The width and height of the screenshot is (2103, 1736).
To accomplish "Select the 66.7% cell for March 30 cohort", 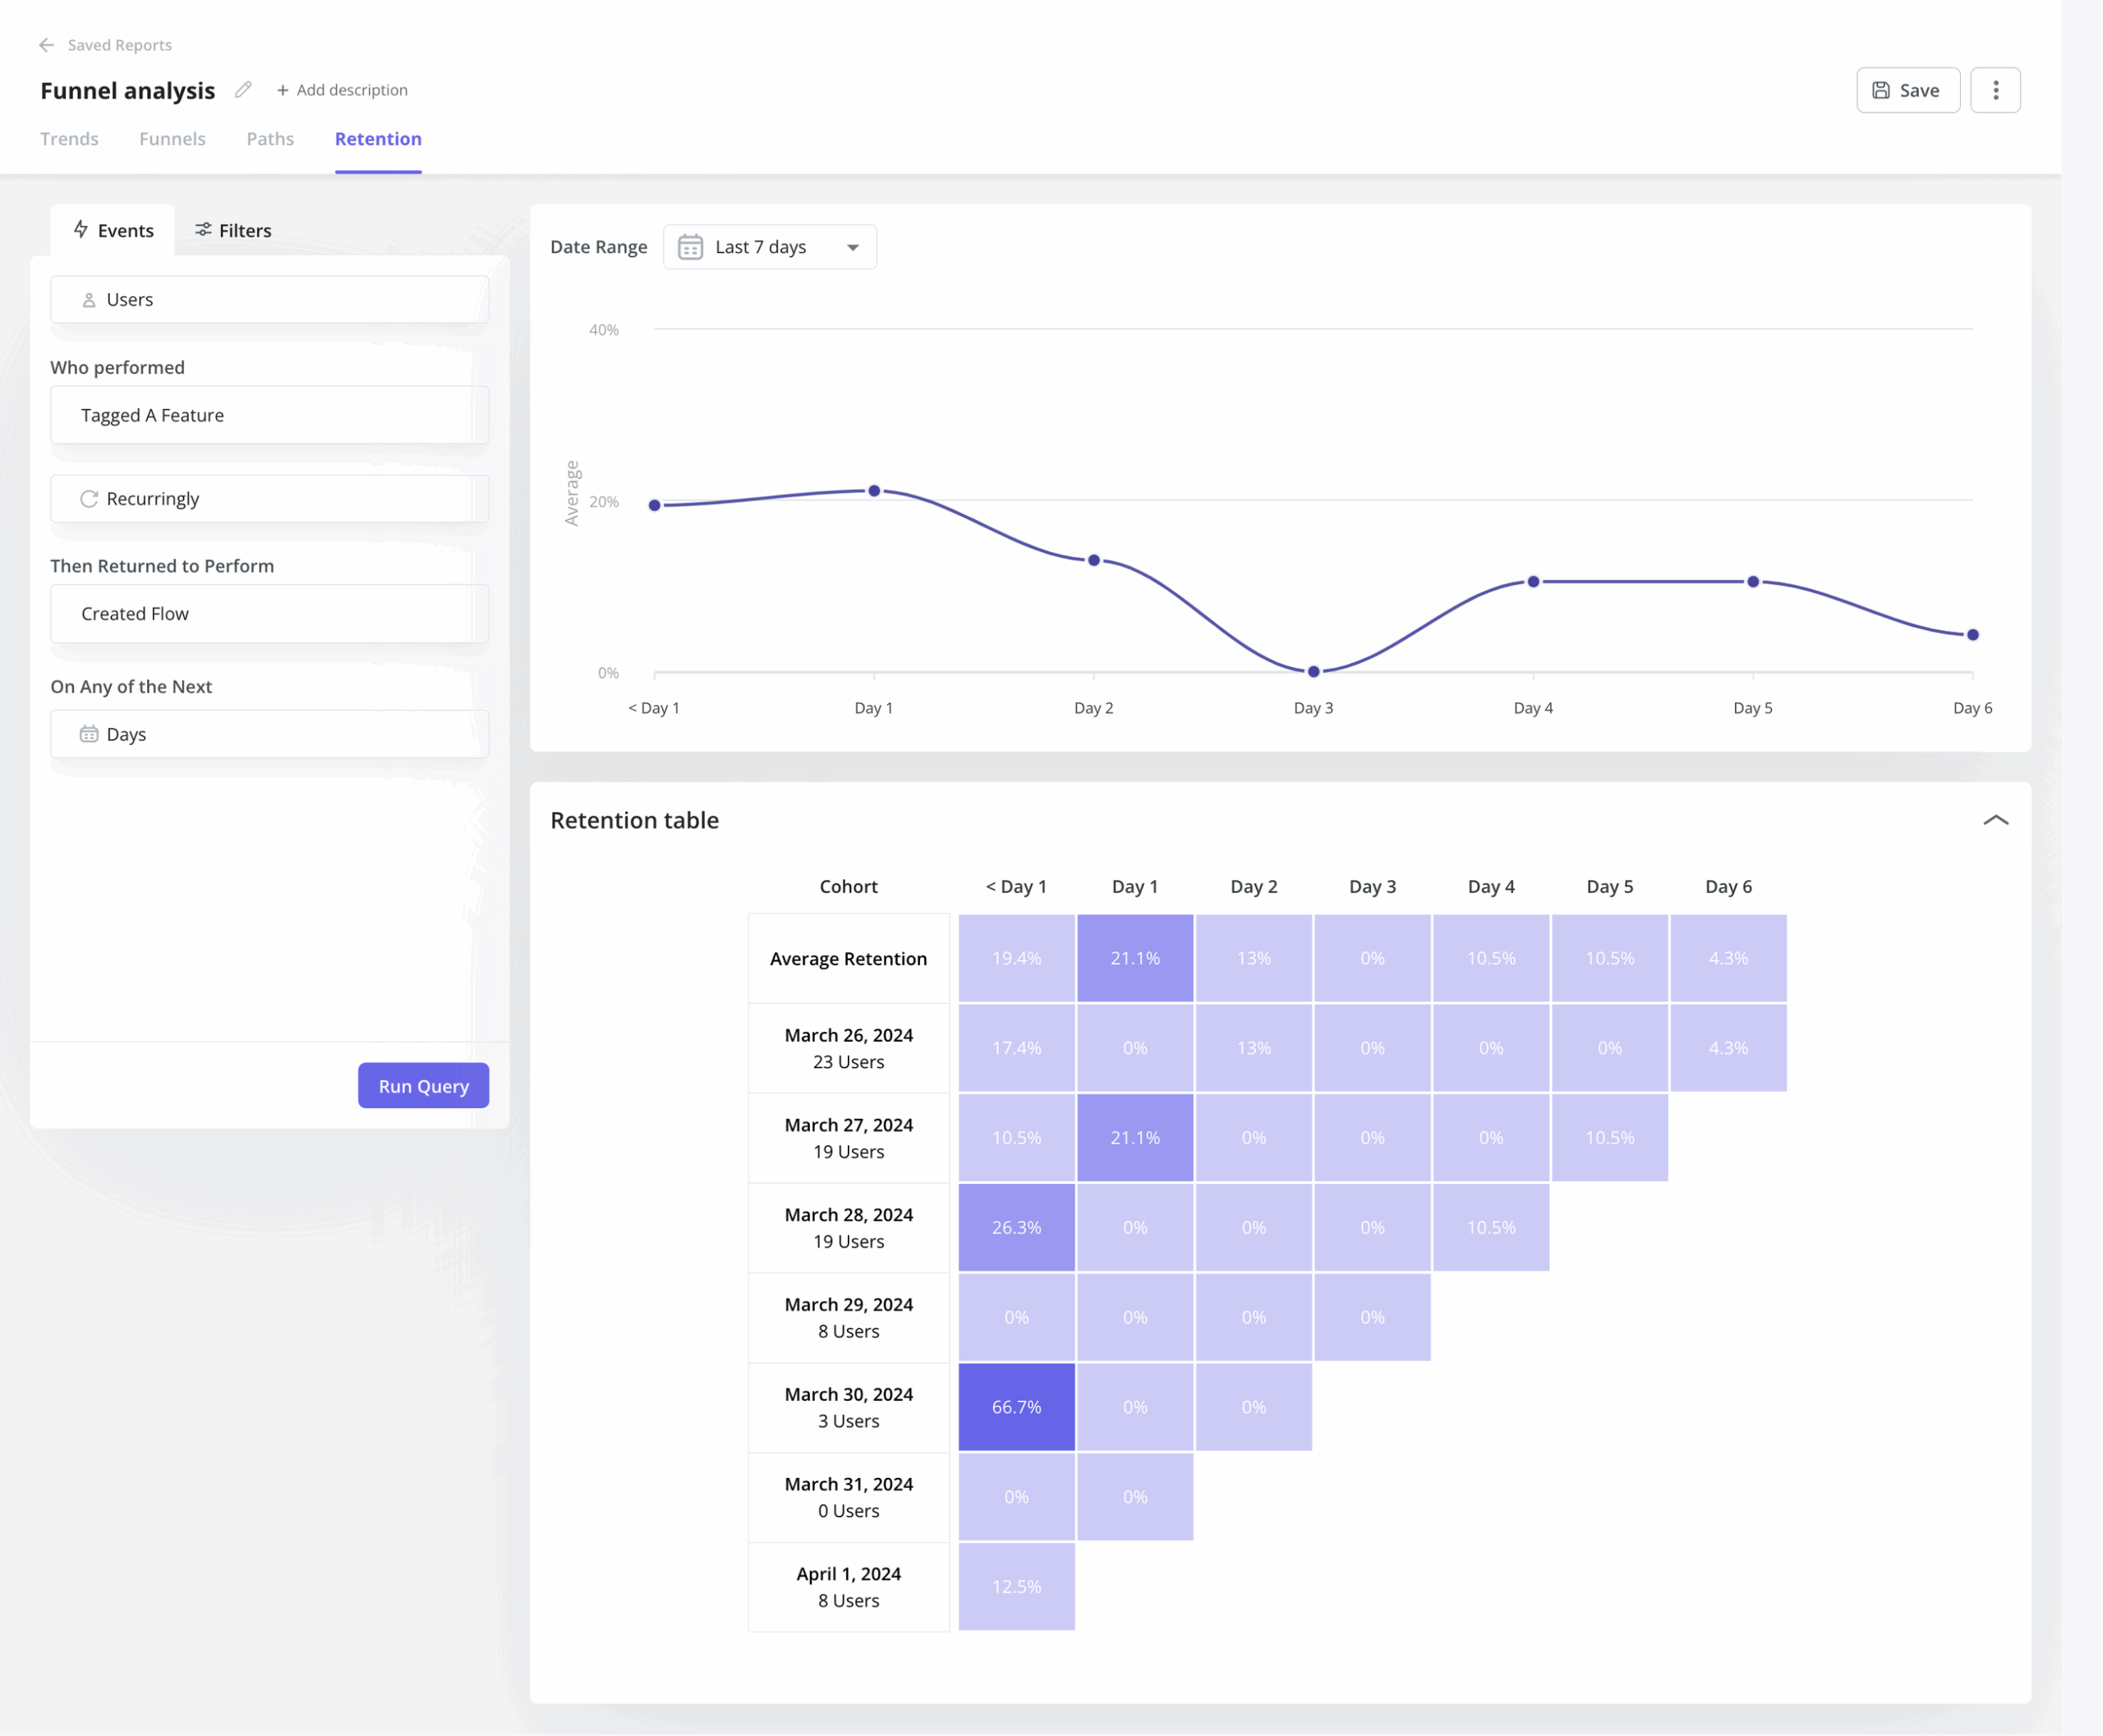I will click(1016, 1407).
